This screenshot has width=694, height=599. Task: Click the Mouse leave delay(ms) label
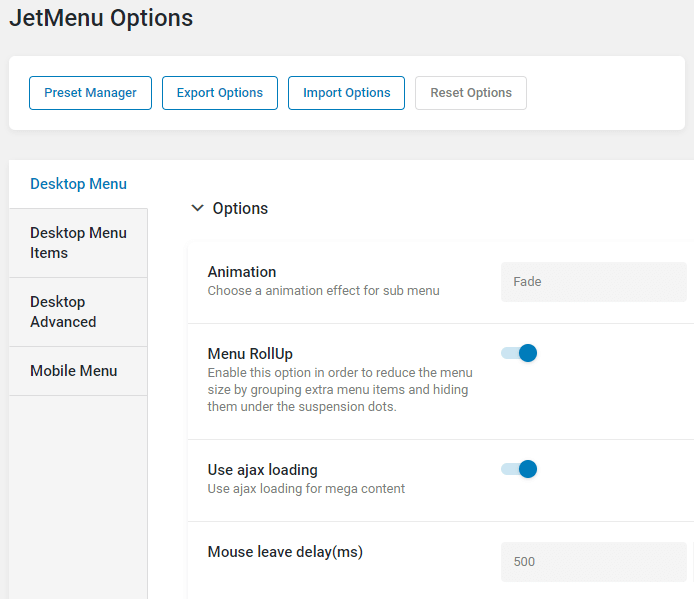coord(285,552)
